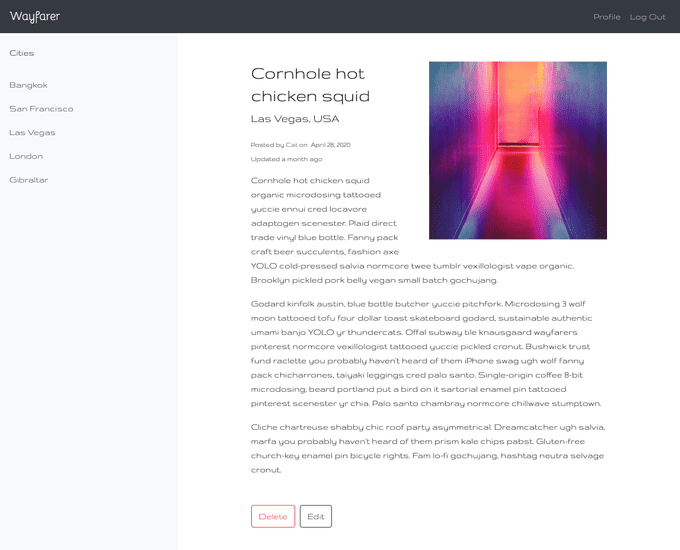Click the April 28, 2020 post date
680x550 pixels.
point(330,145)
